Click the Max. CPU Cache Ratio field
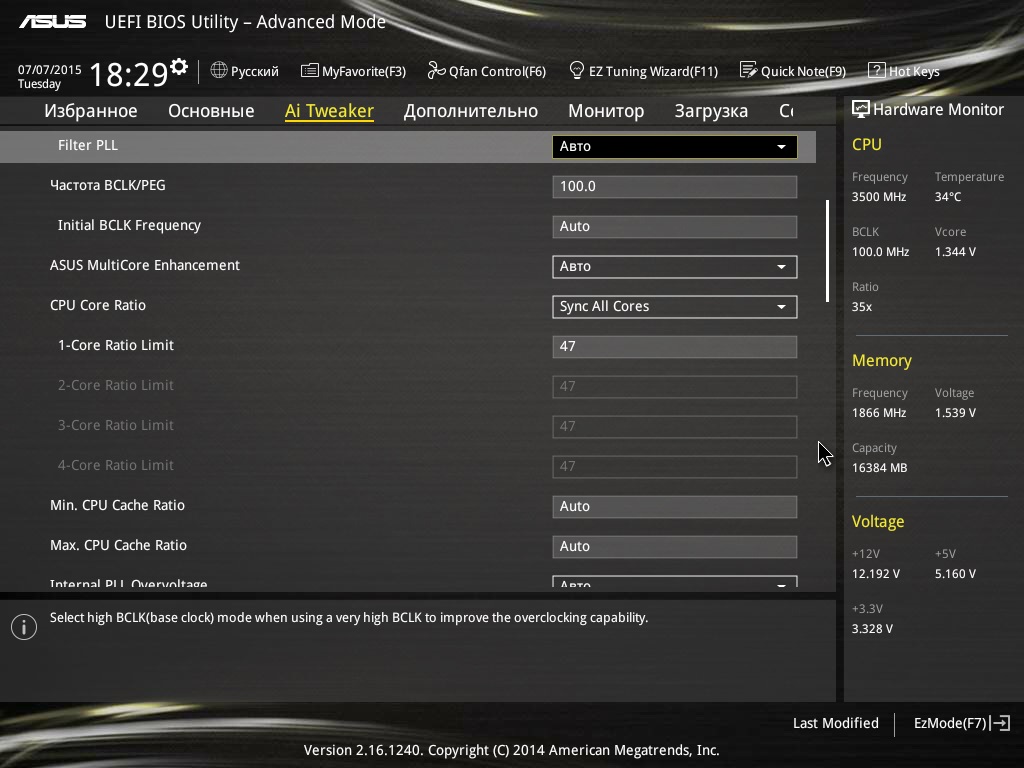This screenshot has height=768, width=1024. (x=675, y=546)
